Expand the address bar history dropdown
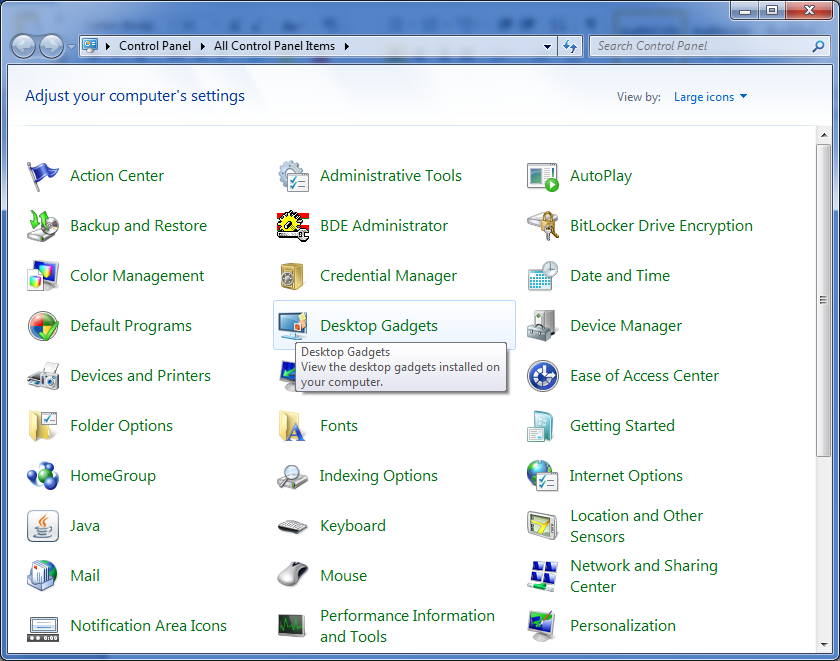 547,47
